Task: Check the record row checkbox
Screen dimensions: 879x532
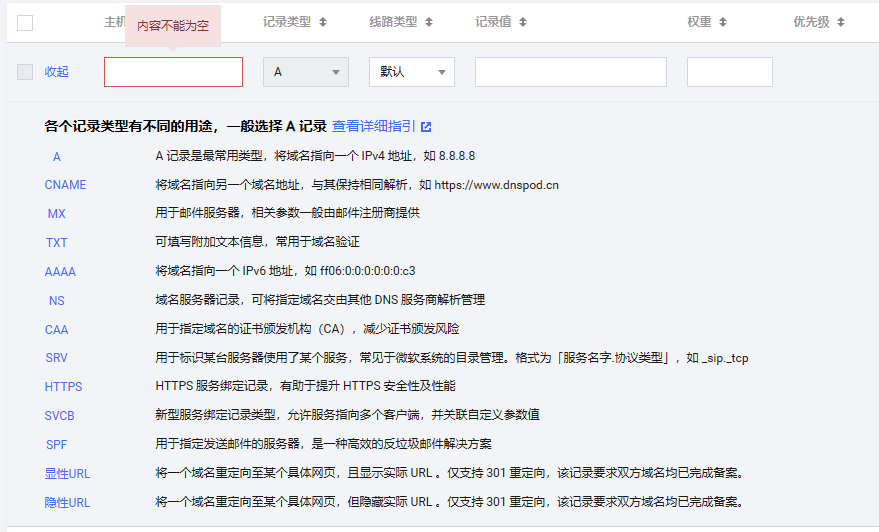Action: tap(25, 71)
